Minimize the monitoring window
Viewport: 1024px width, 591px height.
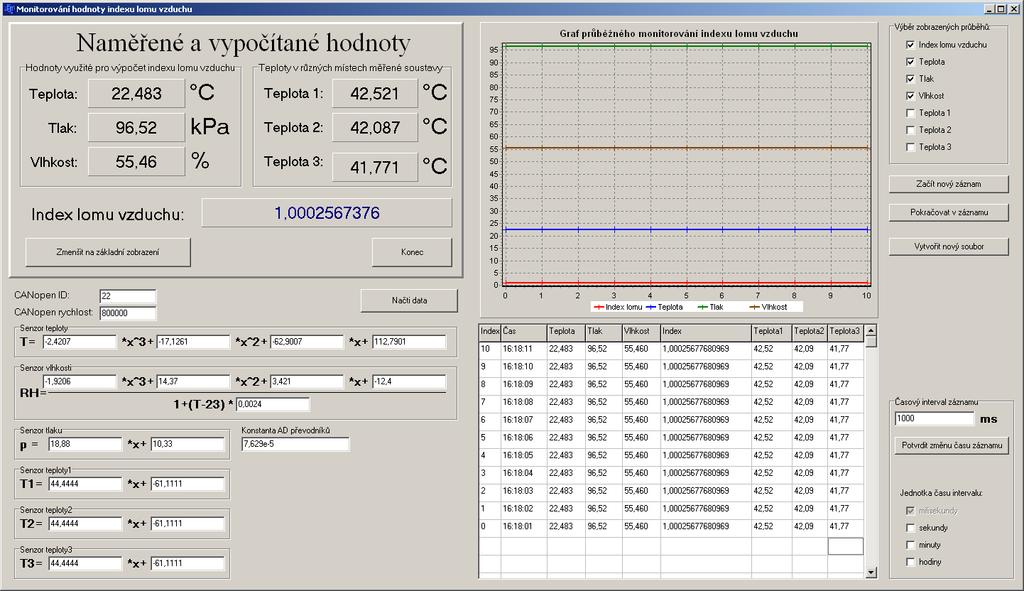pyautogui.click(x=989, y=9)
